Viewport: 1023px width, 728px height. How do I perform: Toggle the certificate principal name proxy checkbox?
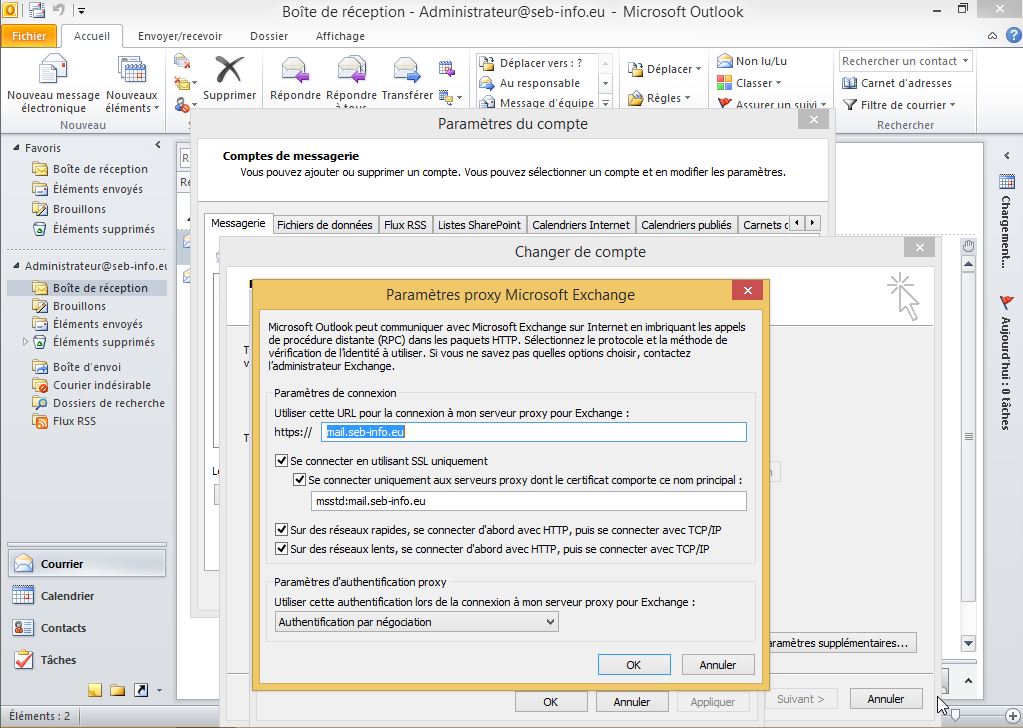299,479
